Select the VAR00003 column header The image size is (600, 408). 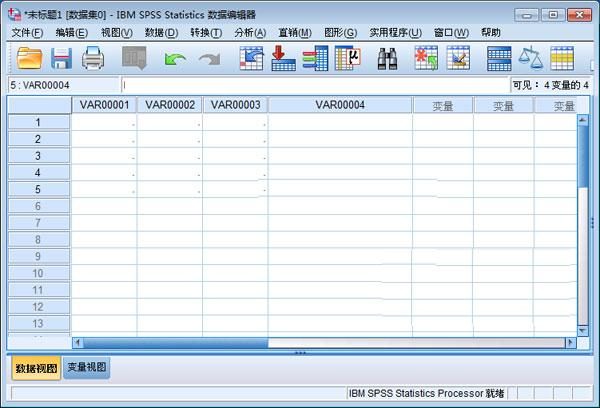(235, 105)
